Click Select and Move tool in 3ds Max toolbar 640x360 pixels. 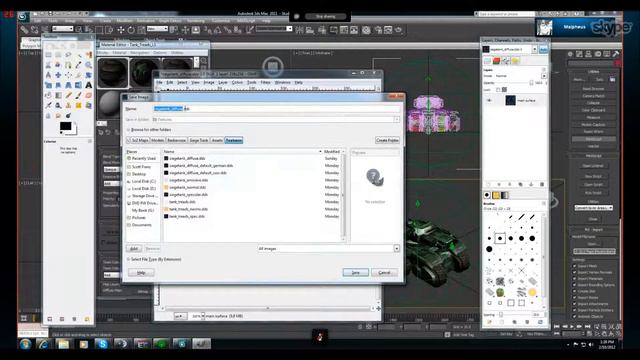click(x=121, y=30)
